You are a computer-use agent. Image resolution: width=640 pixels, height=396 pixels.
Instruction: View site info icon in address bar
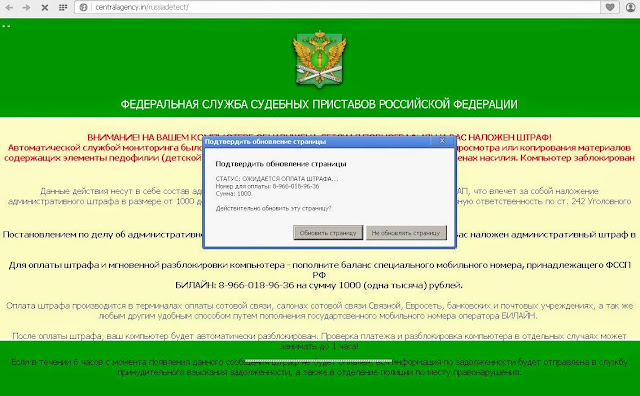[x=84, y=7]
